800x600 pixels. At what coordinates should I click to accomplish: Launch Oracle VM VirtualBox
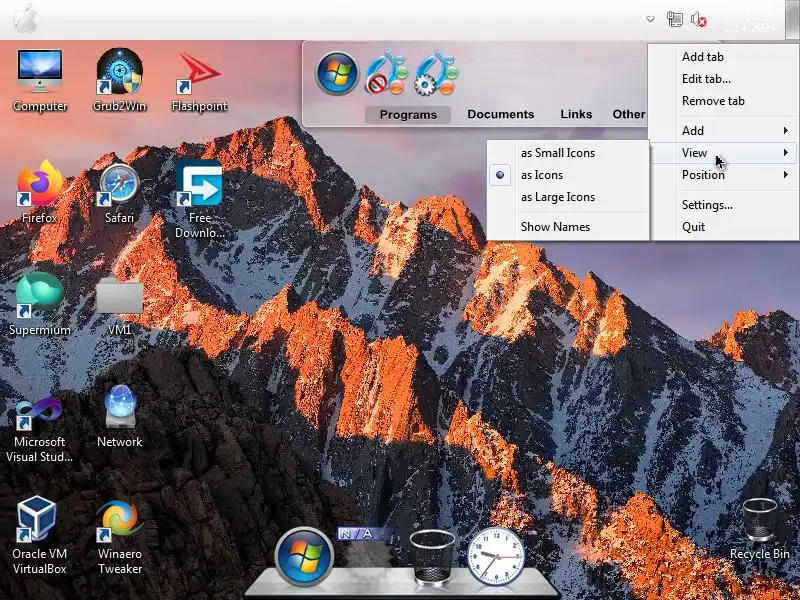40,536
